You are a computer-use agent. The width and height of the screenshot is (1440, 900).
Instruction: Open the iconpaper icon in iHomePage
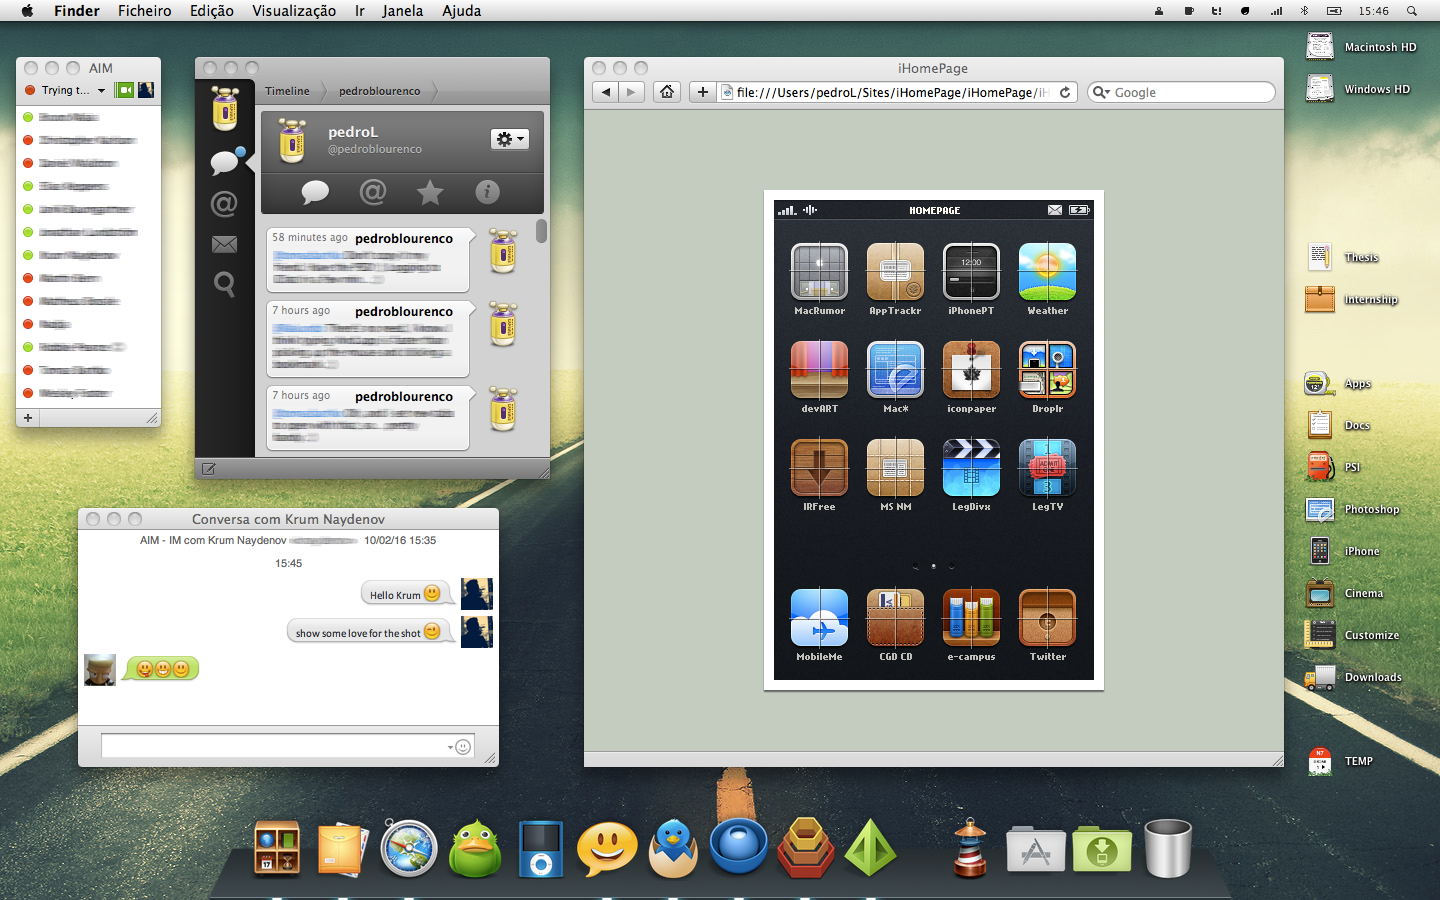971,370
